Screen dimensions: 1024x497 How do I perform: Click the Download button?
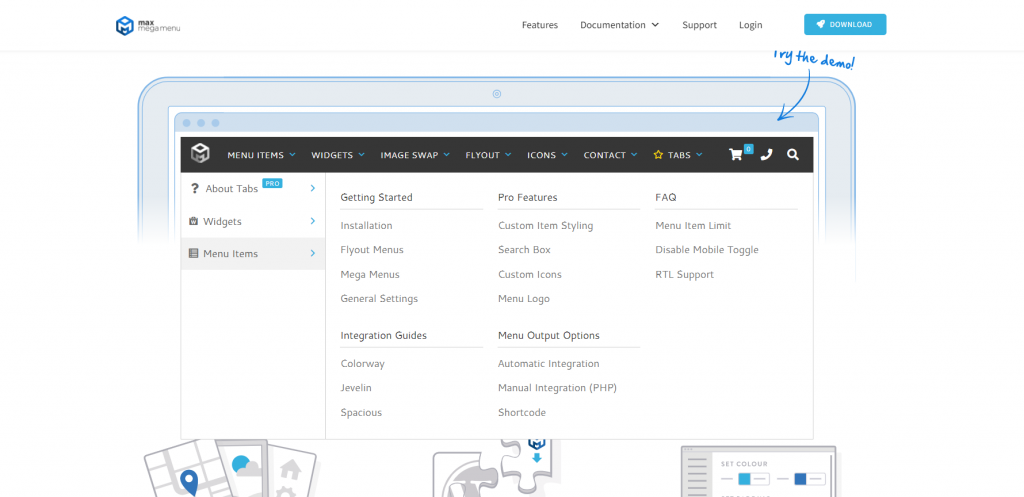844,25
